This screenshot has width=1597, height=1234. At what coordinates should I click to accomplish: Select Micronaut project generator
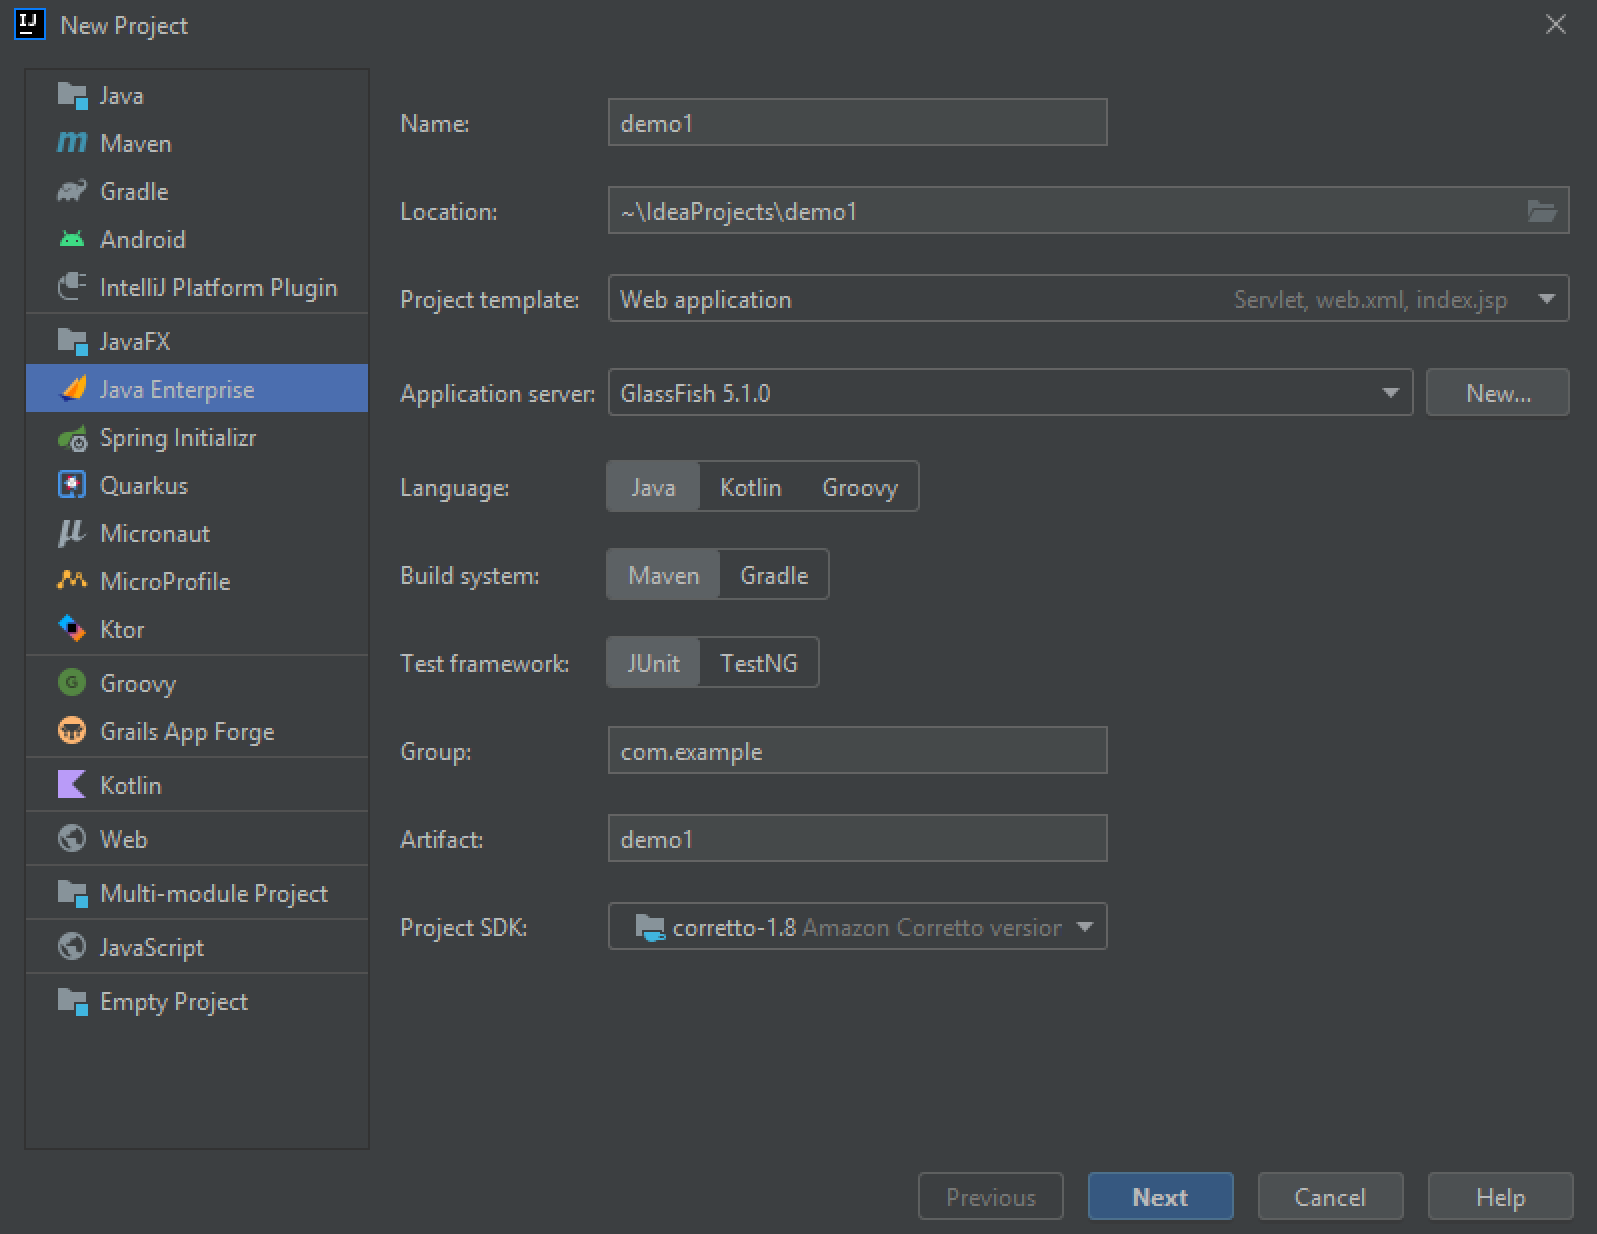[197, 533]
